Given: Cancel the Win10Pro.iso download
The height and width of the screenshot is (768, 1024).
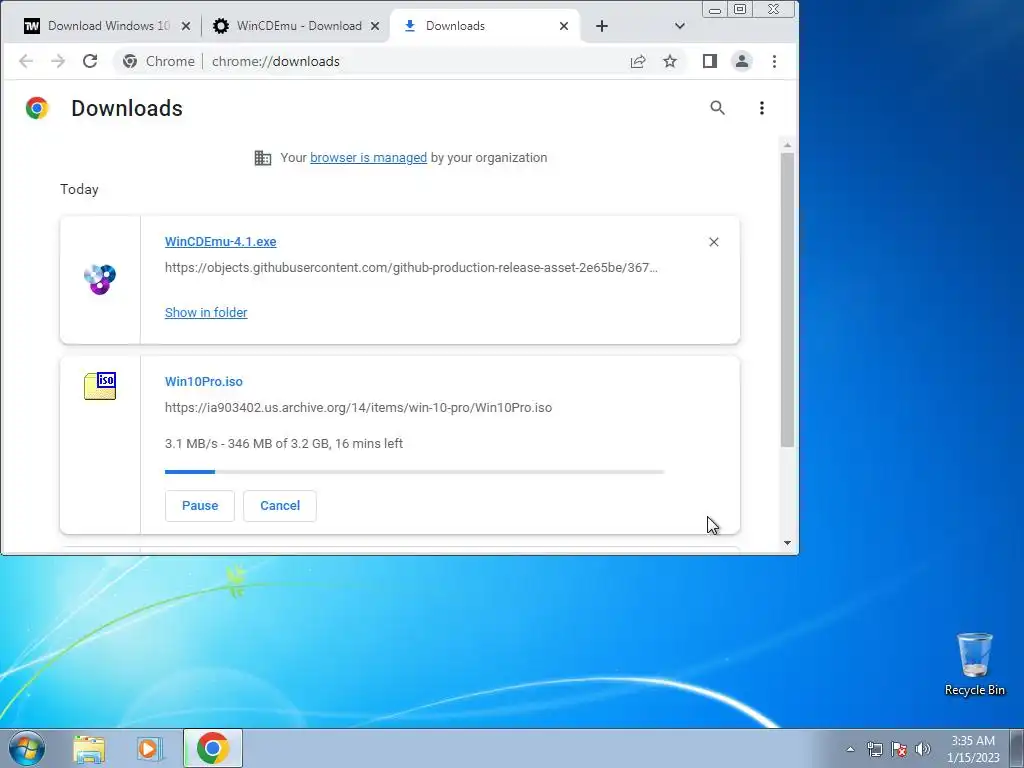Looking at the screenshot, I should (x=280, y=506).
